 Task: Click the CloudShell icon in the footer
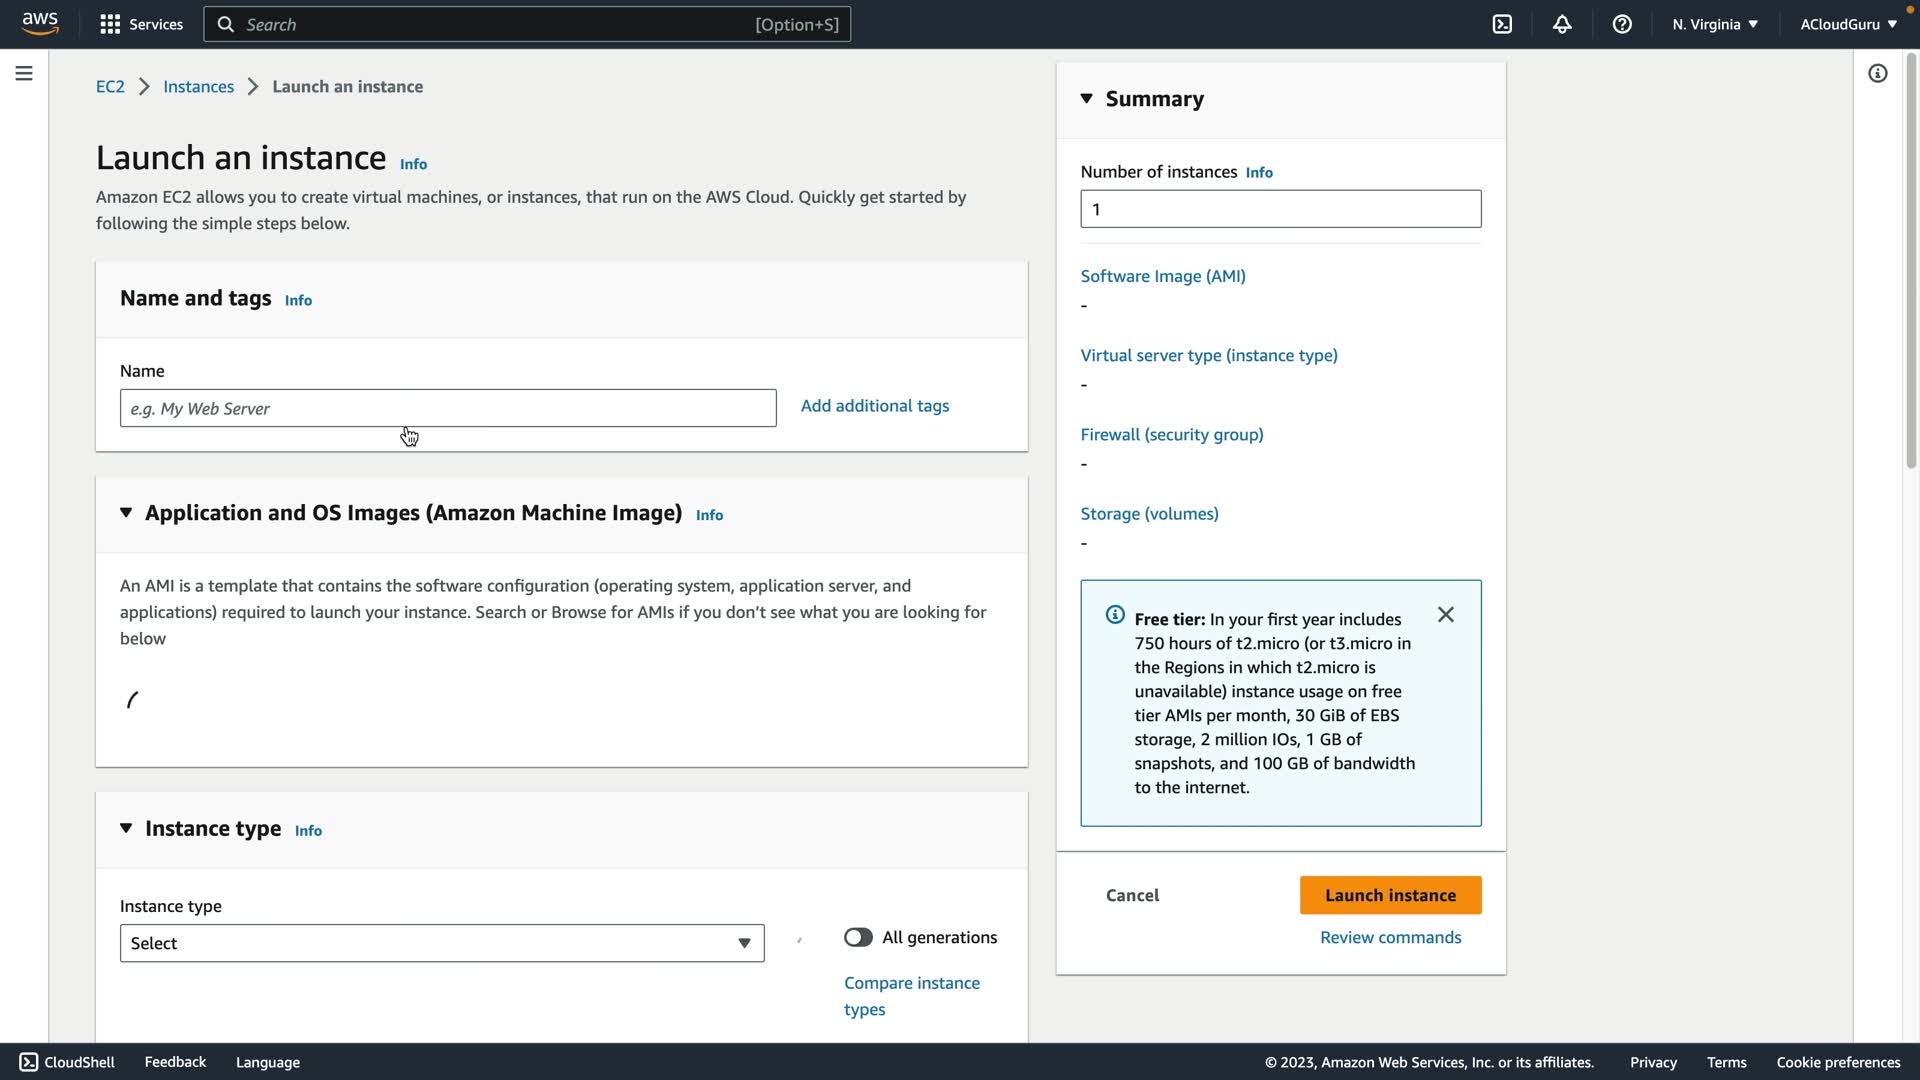(x=29, y=1062)
